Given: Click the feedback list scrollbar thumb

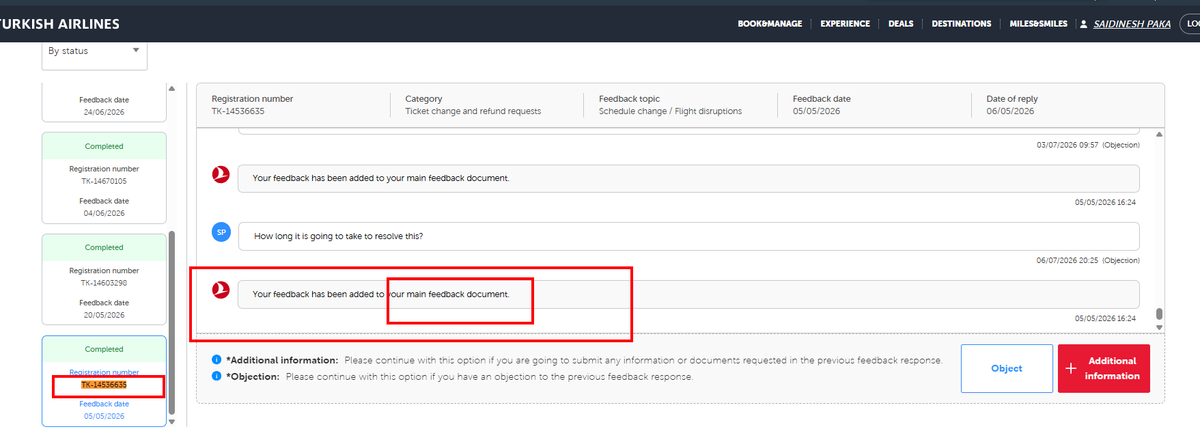Looking at the screenshot, I should (x=174, y=322).
